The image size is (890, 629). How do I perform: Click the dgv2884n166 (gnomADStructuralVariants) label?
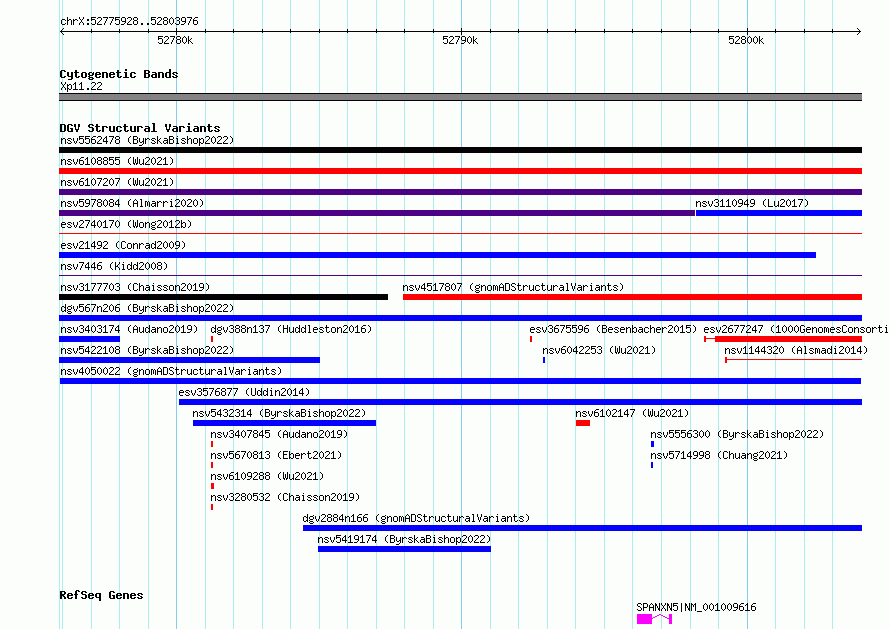point(416,518)
